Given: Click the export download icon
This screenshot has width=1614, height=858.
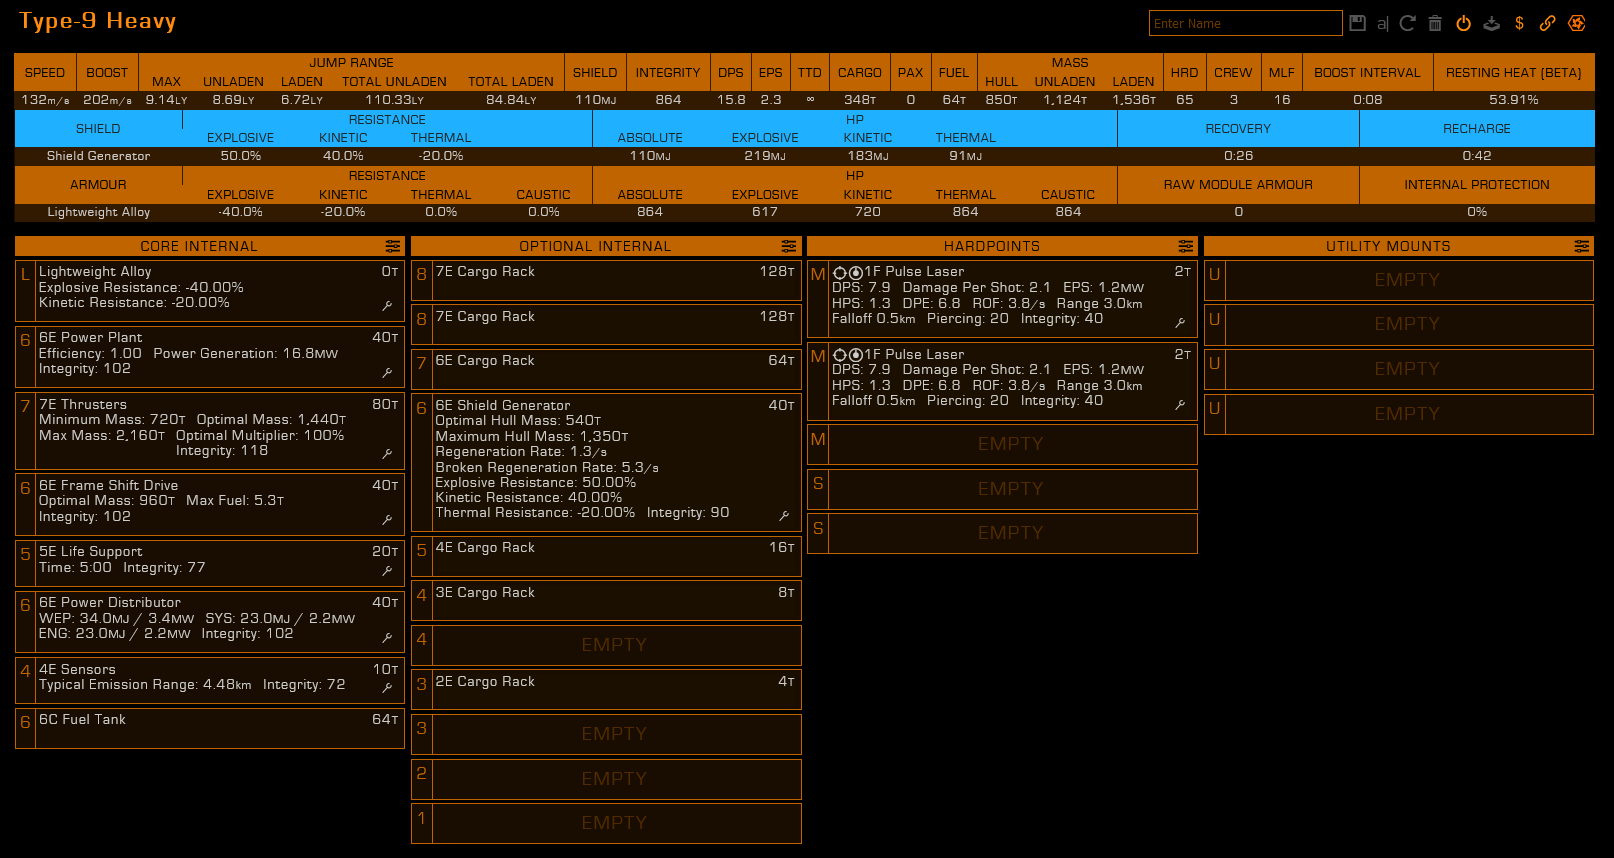Looking at the screenshot, I should (x=1491, y=23).
